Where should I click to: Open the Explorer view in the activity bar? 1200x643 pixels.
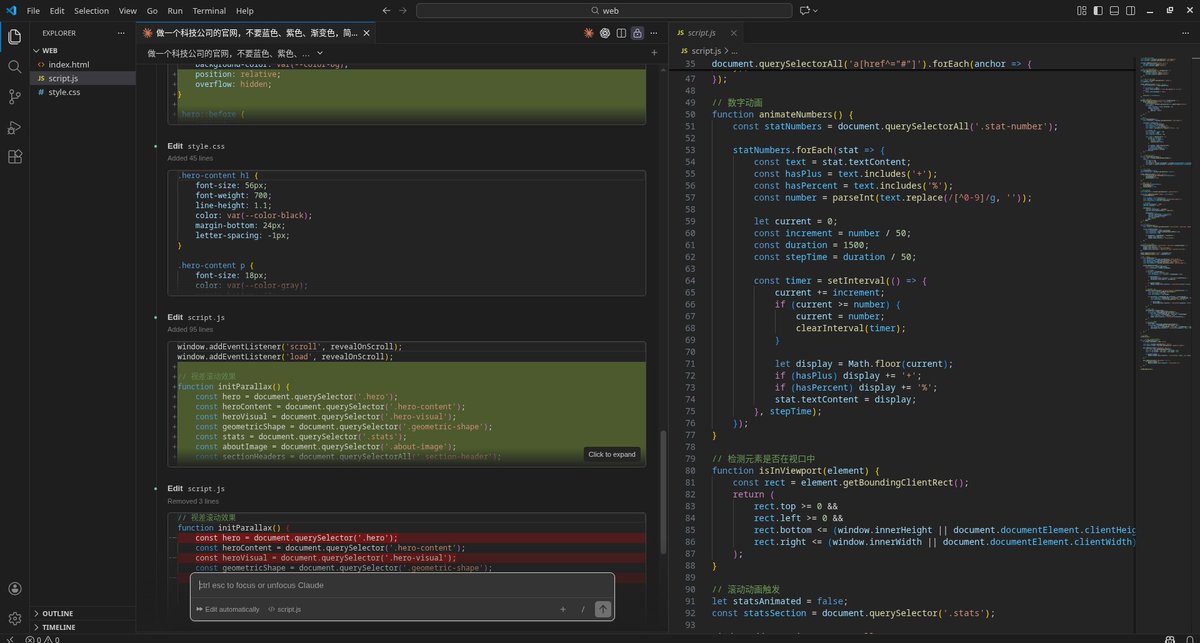pos(15,37)
